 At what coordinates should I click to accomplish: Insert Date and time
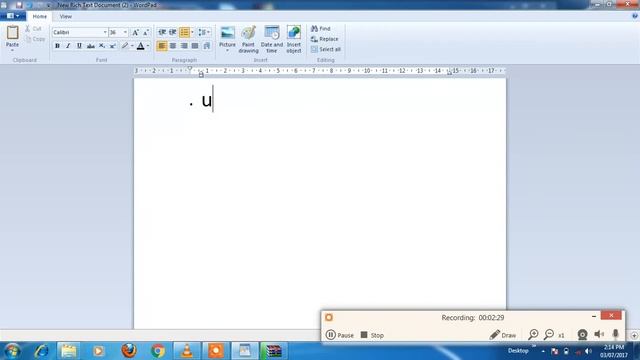[x=272, y=39]
